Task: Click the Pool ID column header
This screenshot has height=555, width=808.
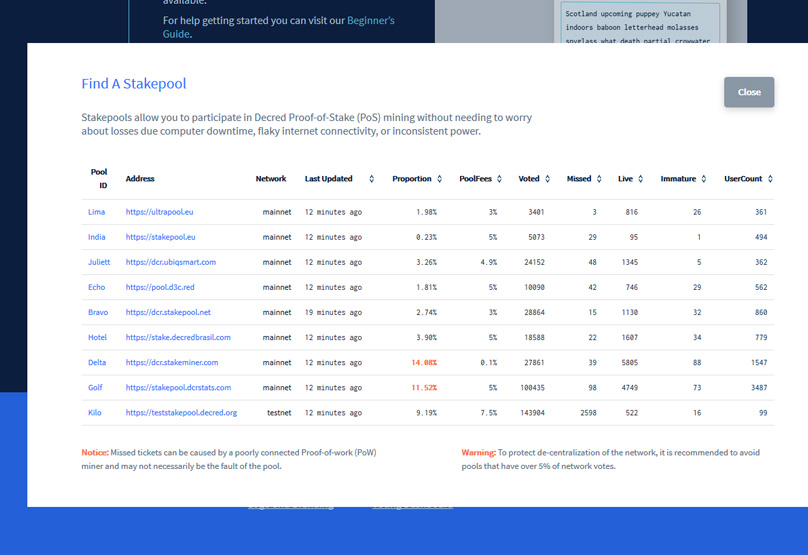Action: 98,178
